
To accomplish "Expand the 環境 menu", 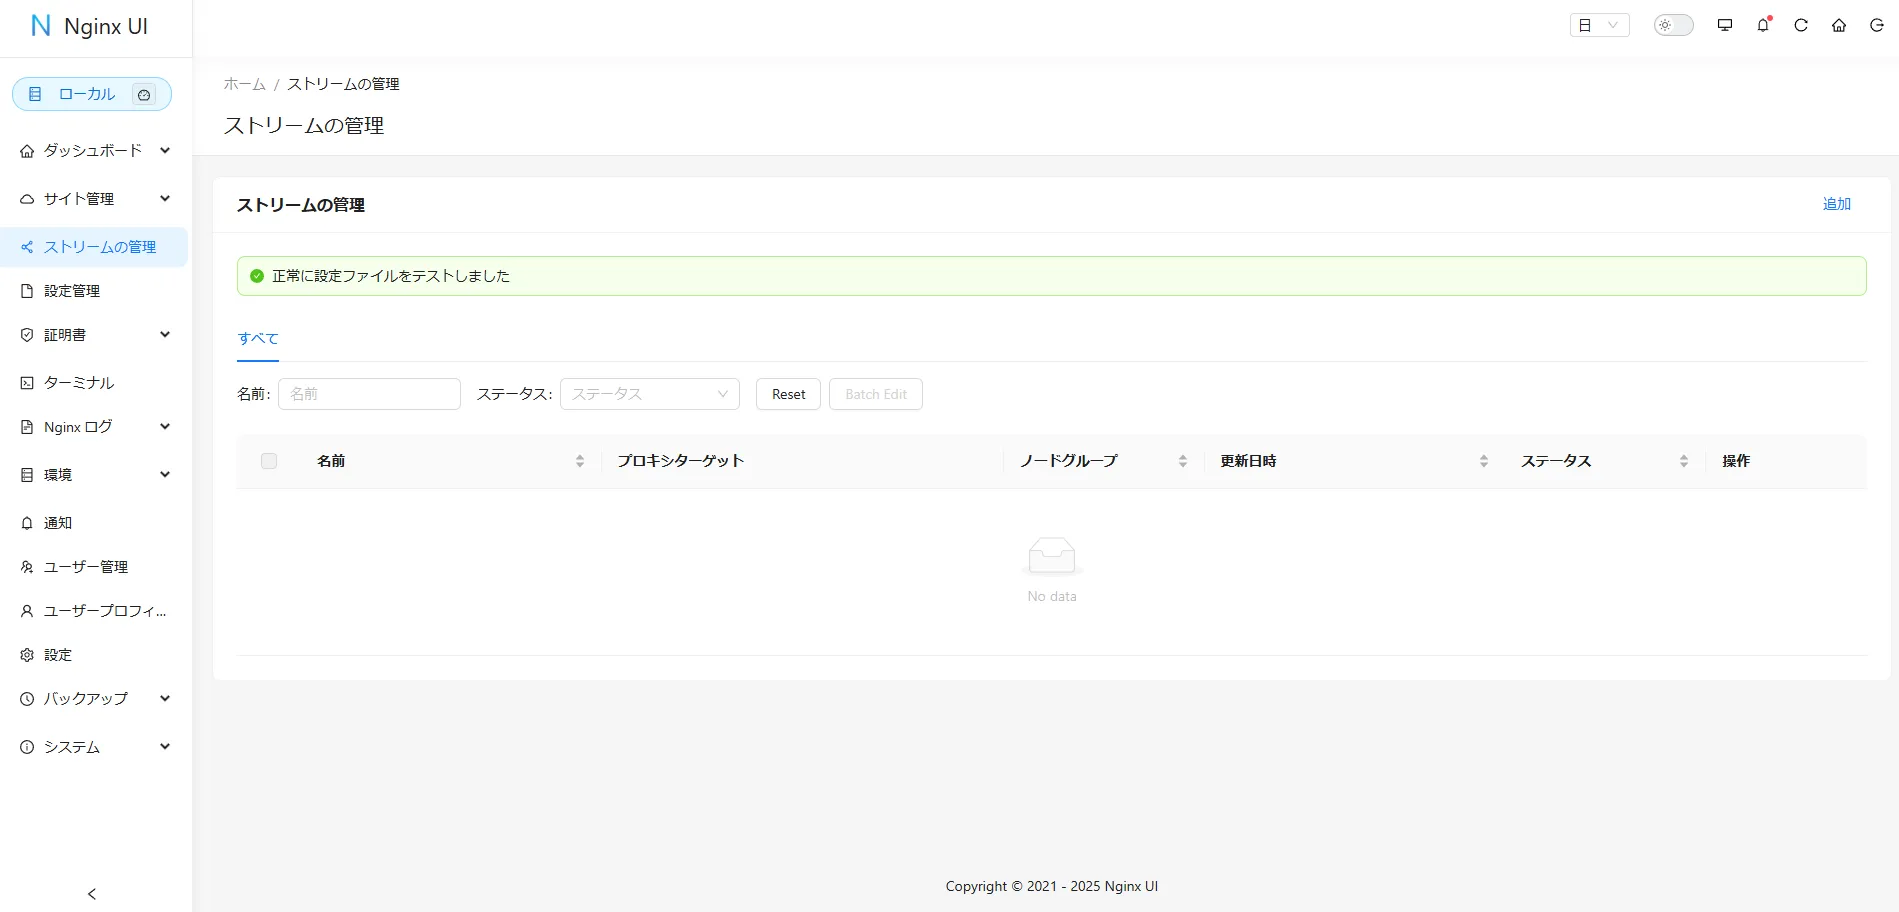I will 94,475.
